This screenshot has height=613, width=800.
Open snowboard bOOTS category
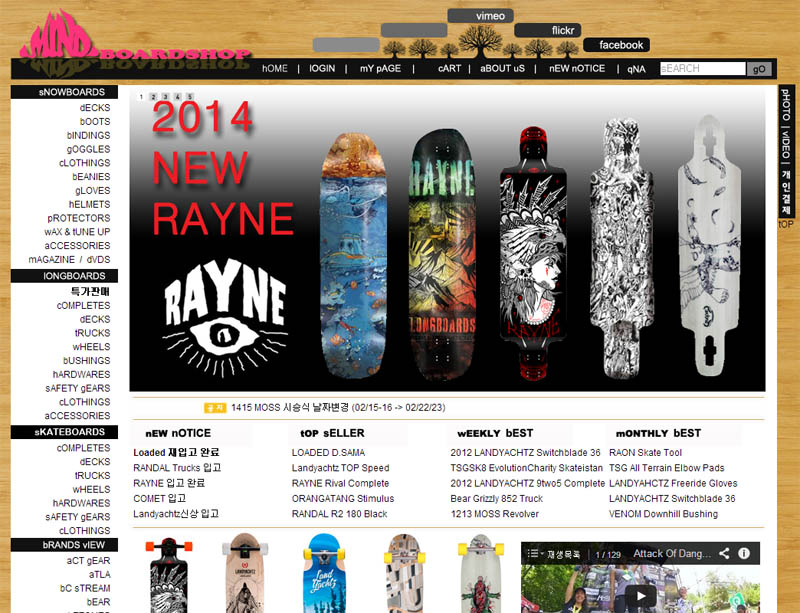pos(95,121)
